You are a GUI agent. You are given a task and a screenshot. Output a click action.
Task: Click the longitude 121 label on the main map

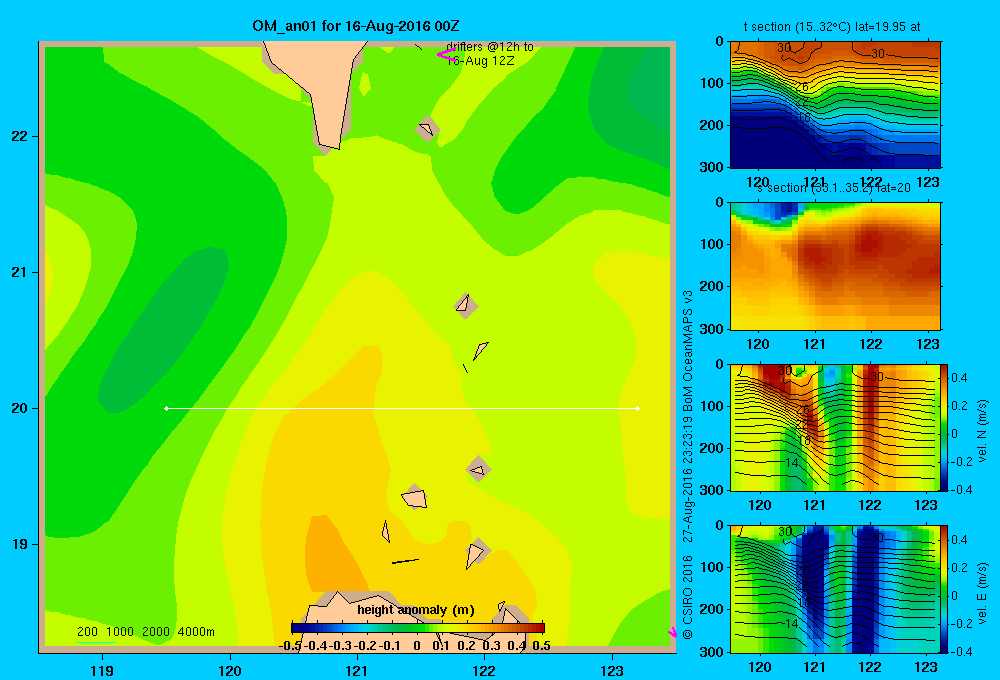coord(357,670)
